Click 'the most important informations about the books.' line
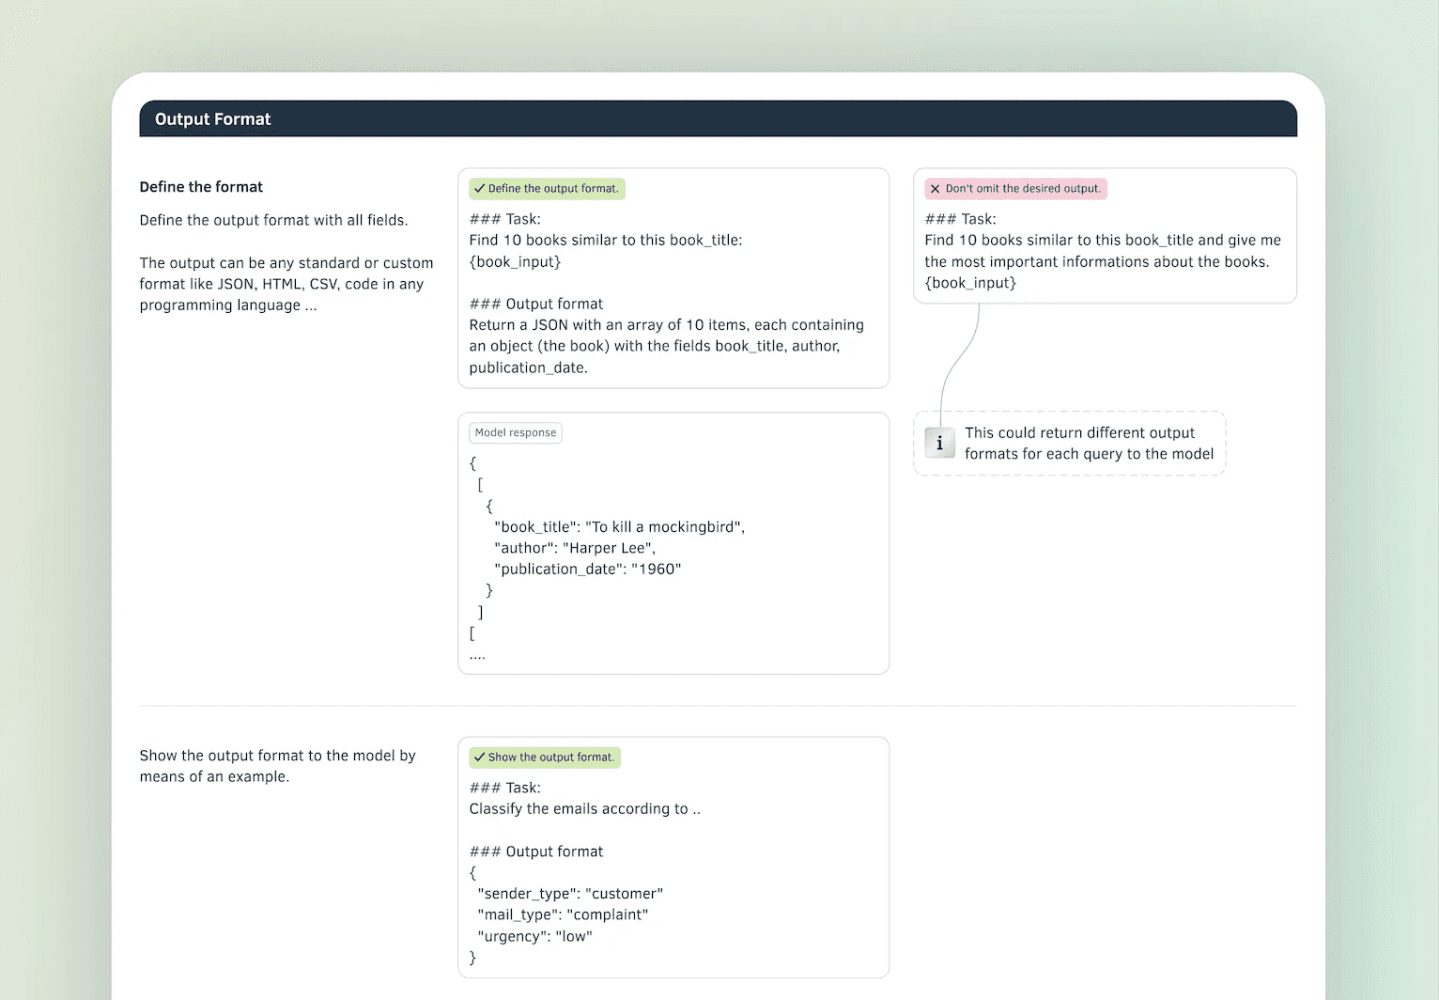 1097,262
